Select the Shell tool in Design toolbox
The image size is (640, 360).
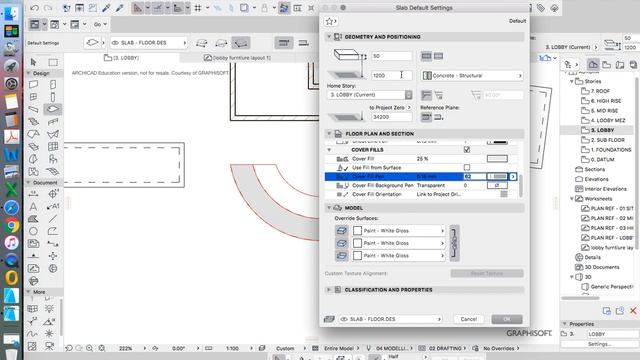pos(53,134)
